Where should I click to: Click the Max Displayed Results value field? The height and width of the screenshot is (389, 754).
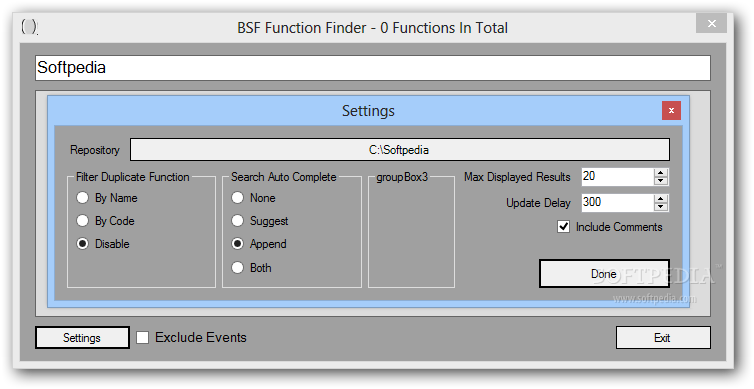coord(618,177)
